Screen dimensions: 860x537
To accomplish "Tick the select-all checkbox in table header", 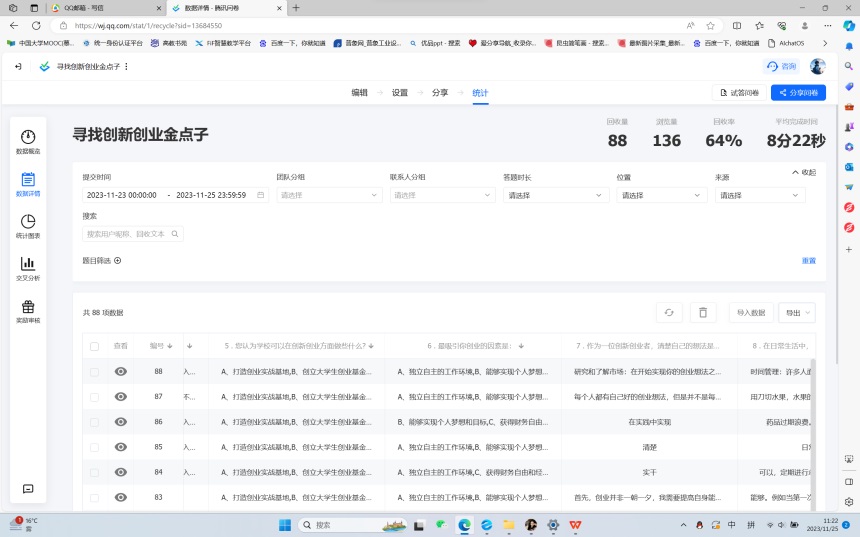I will 94,346.
